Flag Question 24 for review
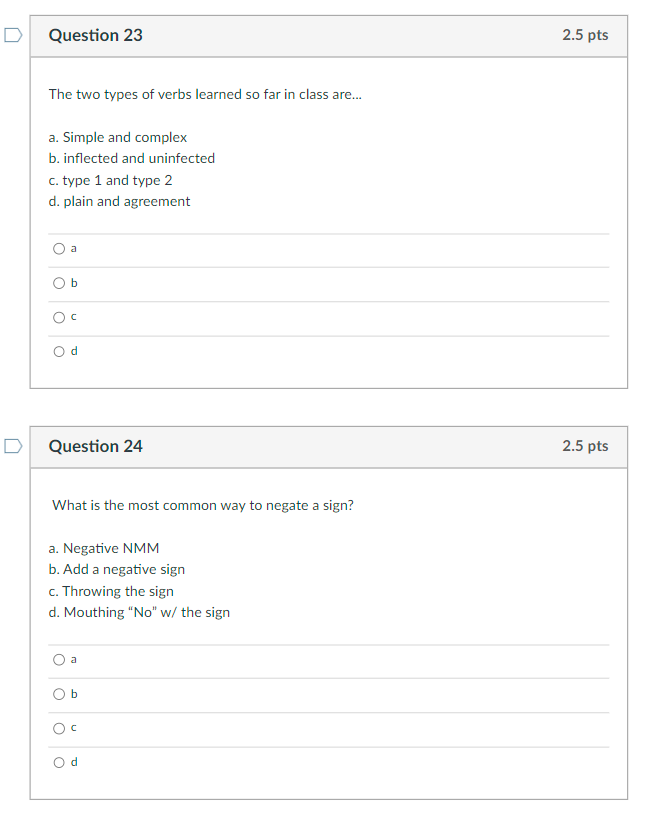Viewport: 657px width, 816px height. [12, 446]
